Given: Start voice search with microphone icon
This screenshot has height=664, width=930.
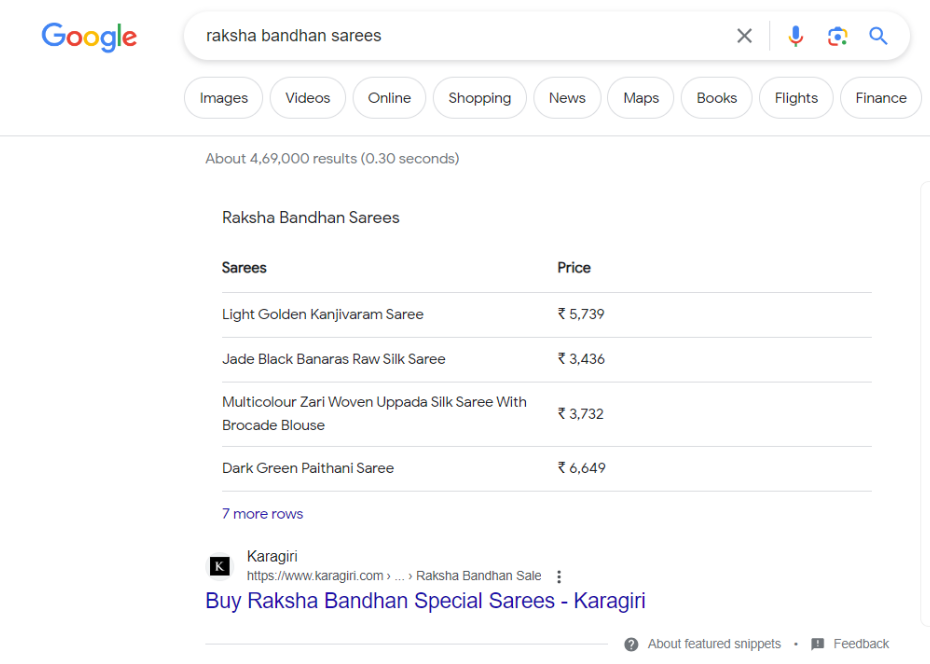Looking at the screenshot, I should click(795, 36).
